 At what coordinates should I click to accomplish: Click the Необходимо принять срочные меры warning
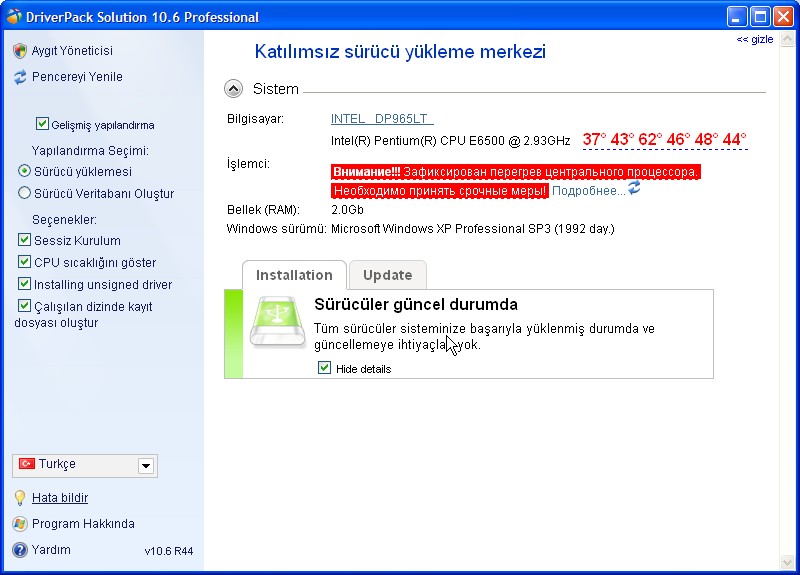(440, 191)
